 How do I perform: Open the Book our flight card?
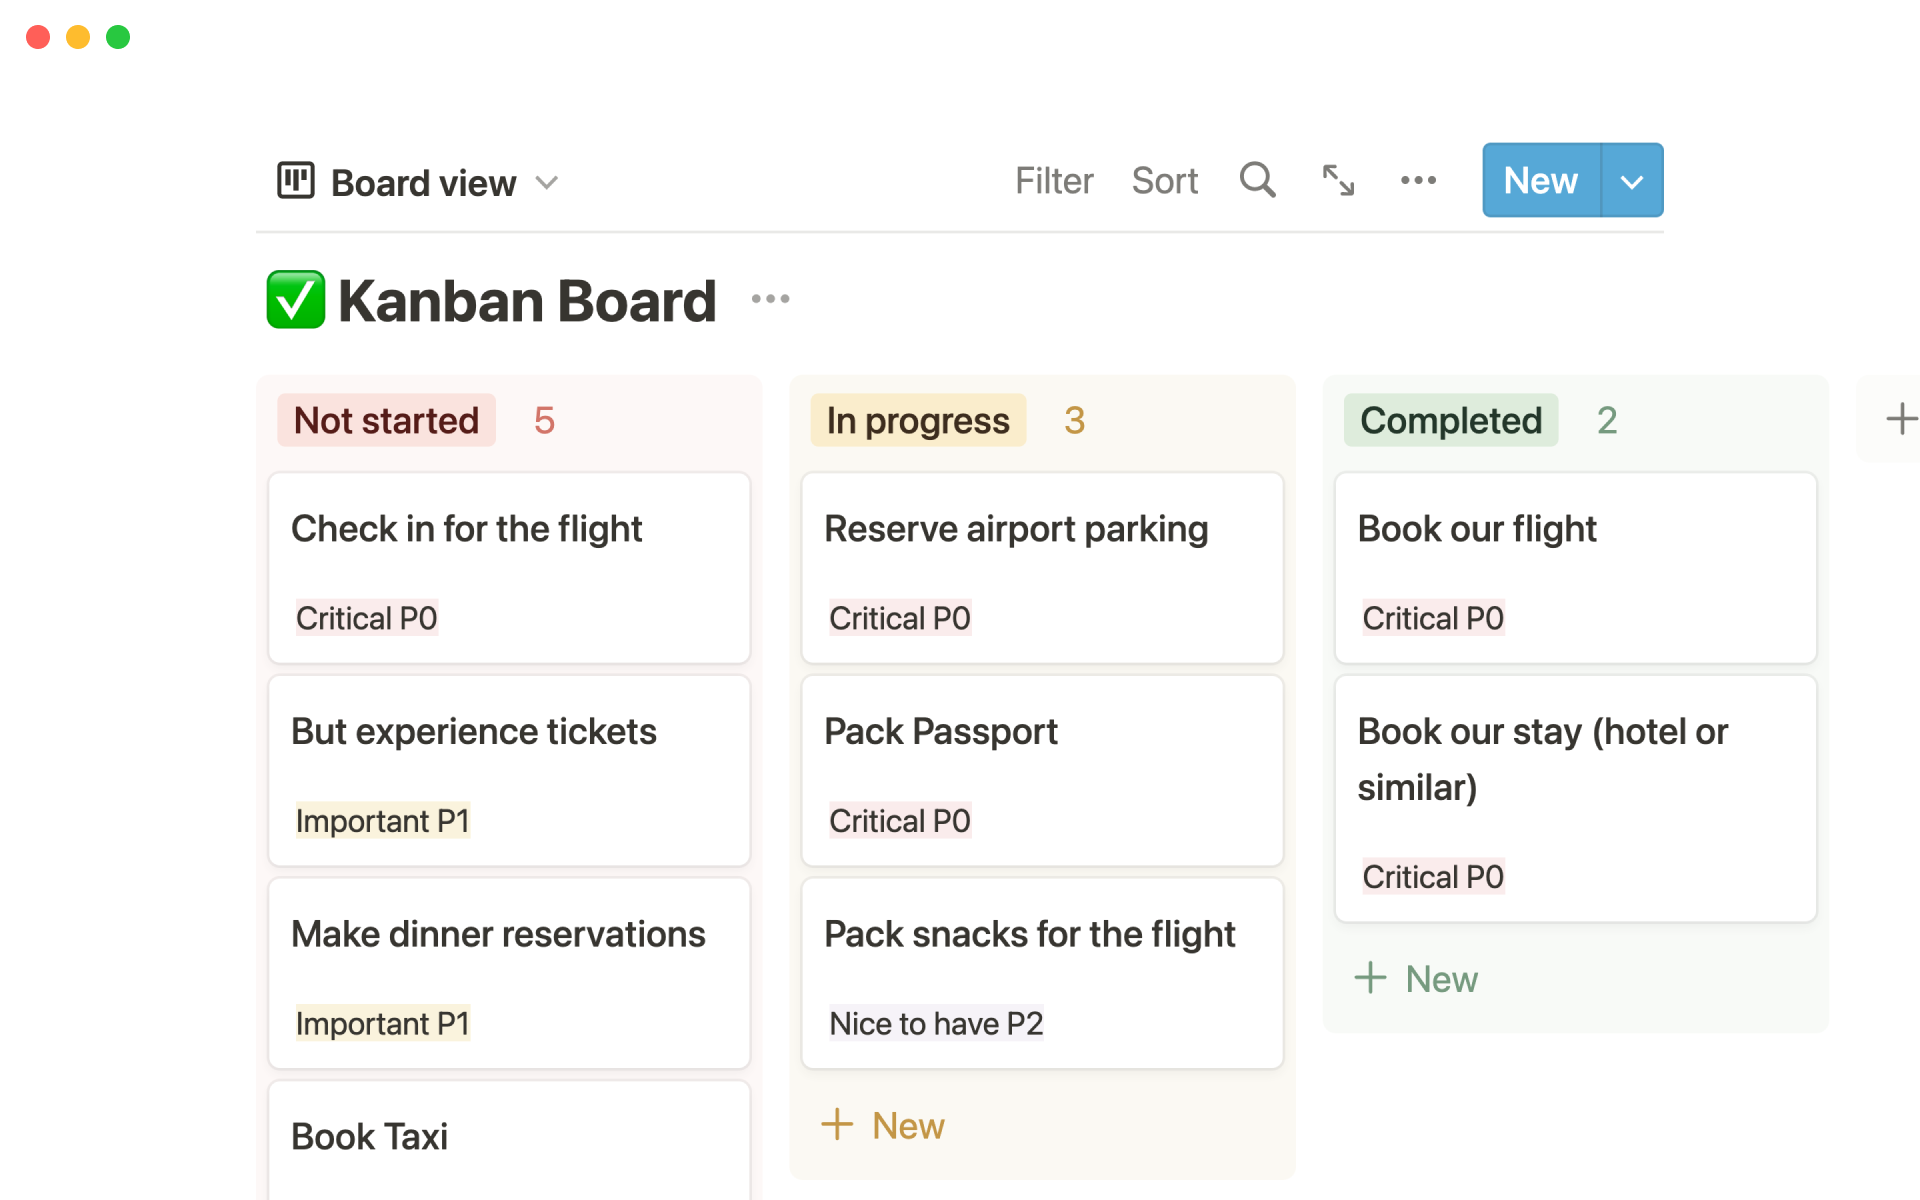(x=1575, y=567)
